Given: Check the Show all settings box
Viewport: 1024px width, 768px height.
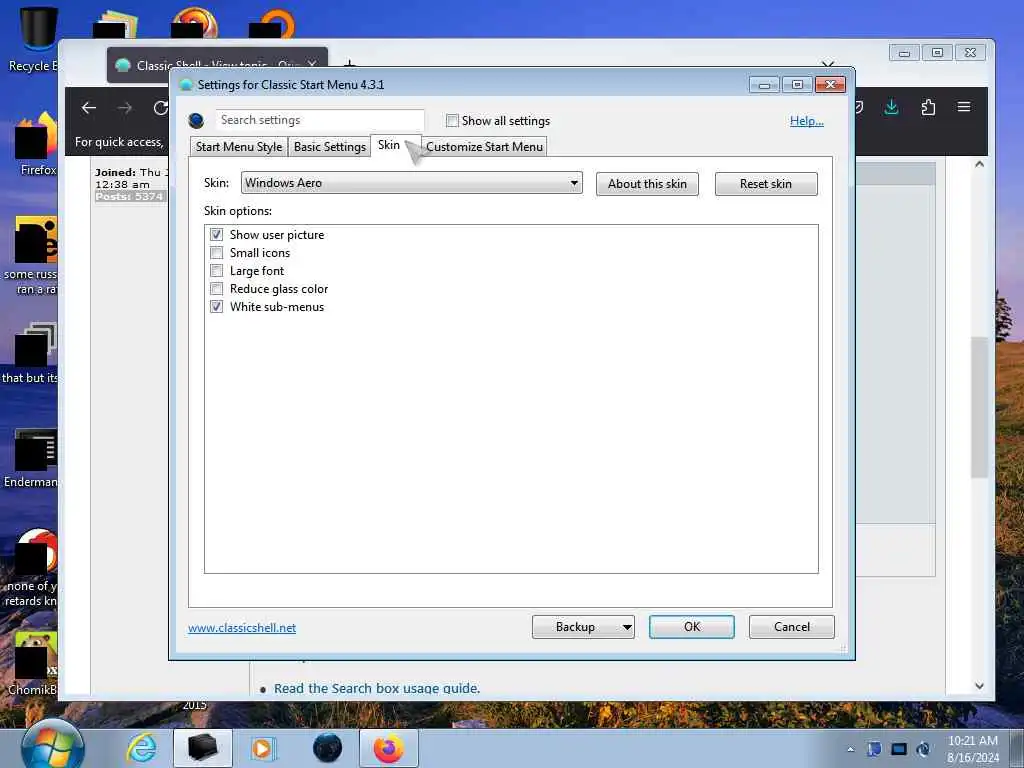Looking at the screenshot, I should [x=452, y=121].
